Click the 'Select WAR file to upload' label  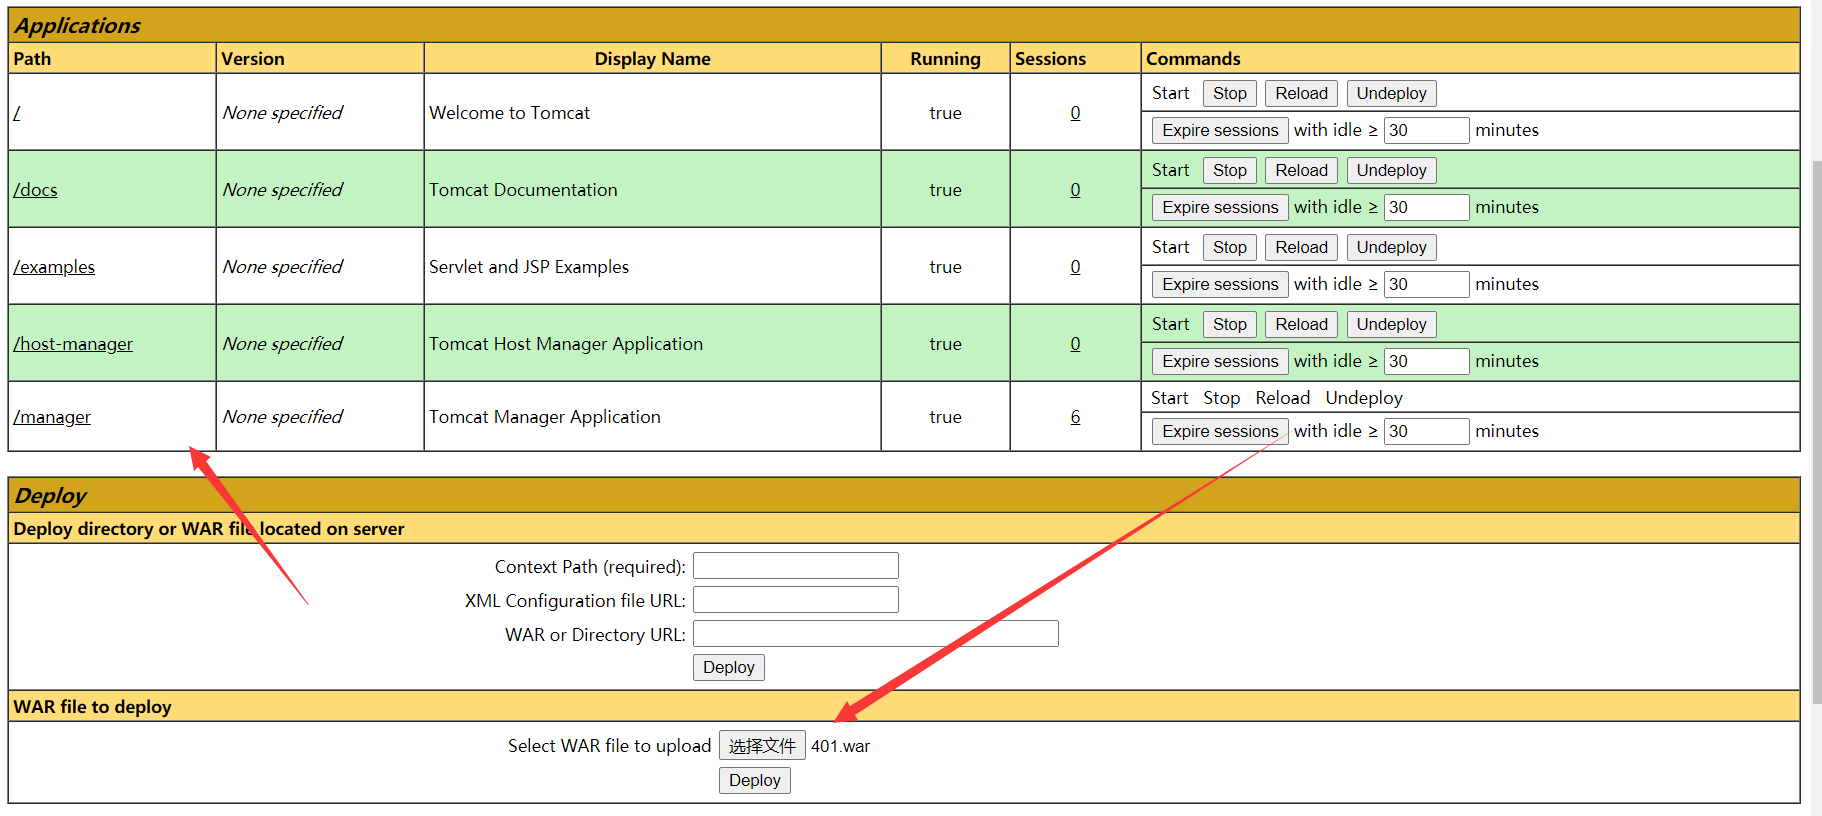[609, 746]
